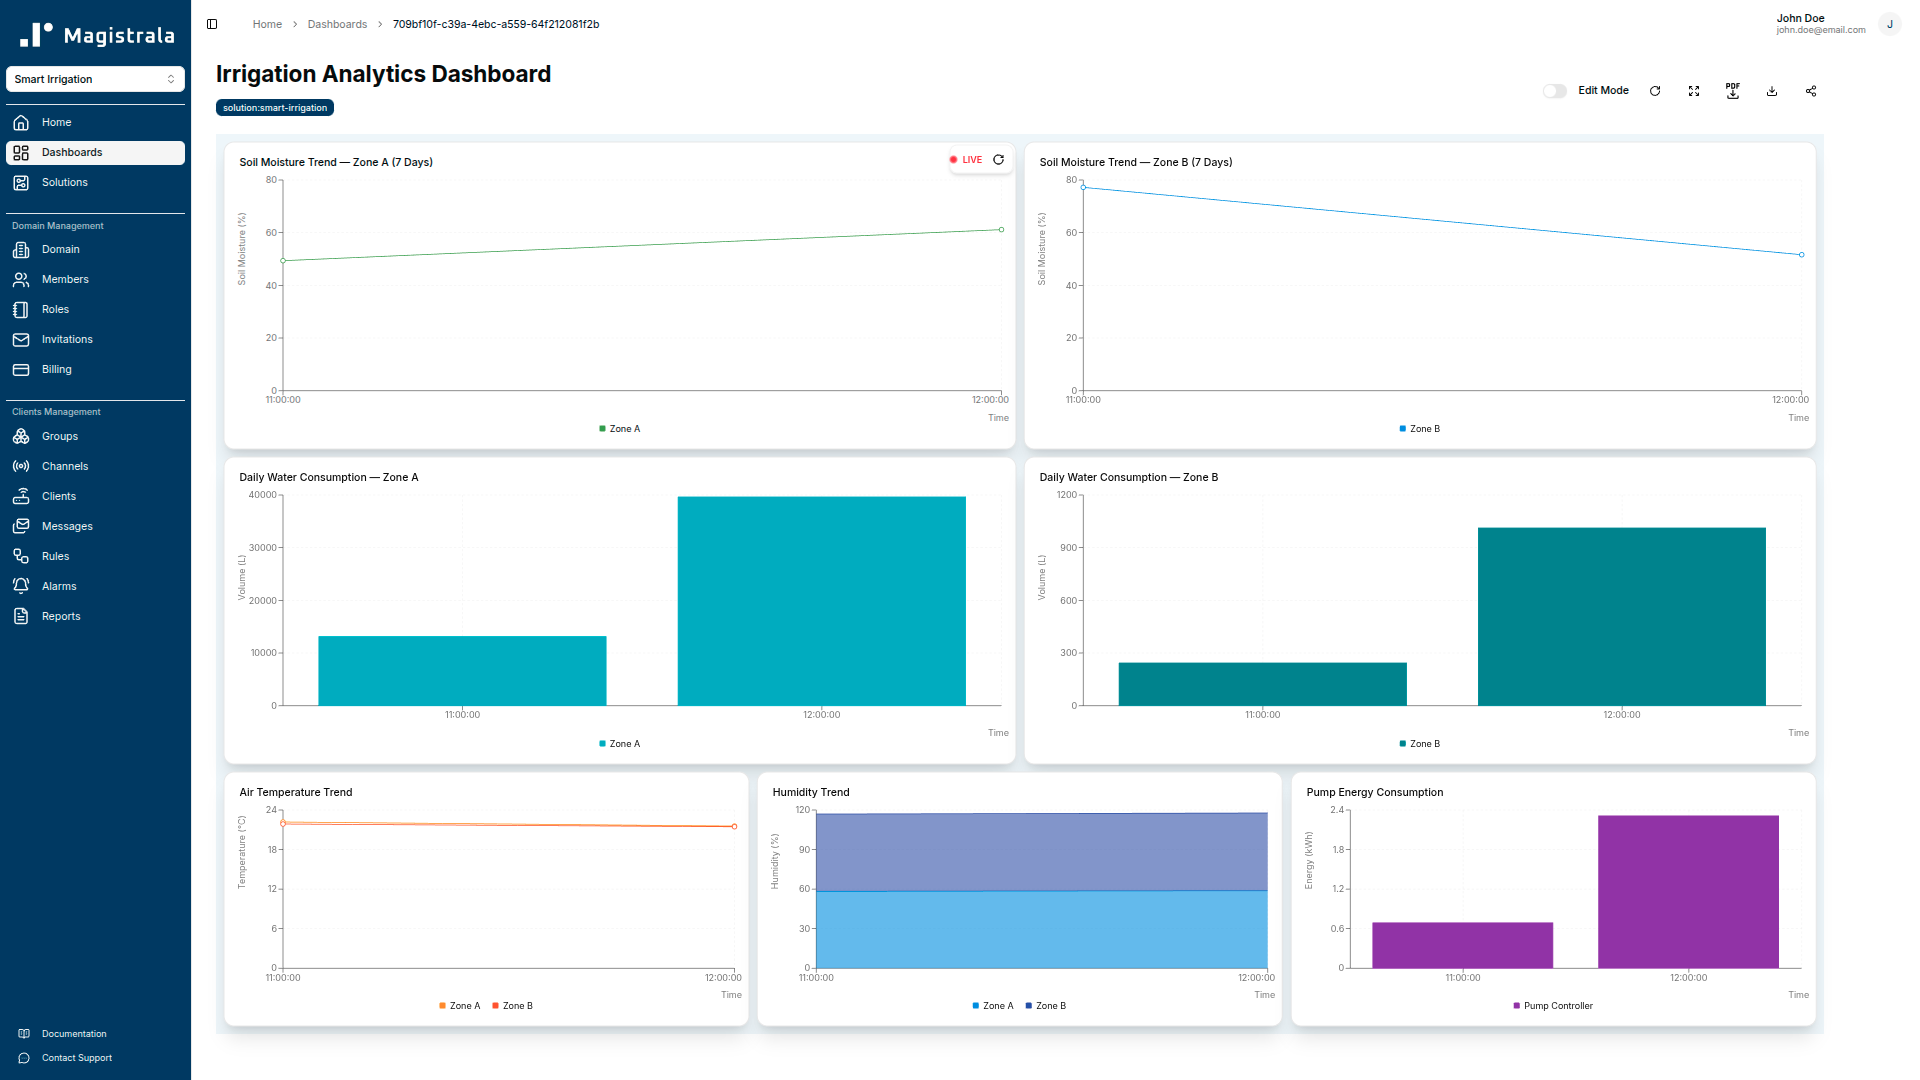Open the Documentation page
Screen dimensions: 1920x1080
coord(74,1033)
